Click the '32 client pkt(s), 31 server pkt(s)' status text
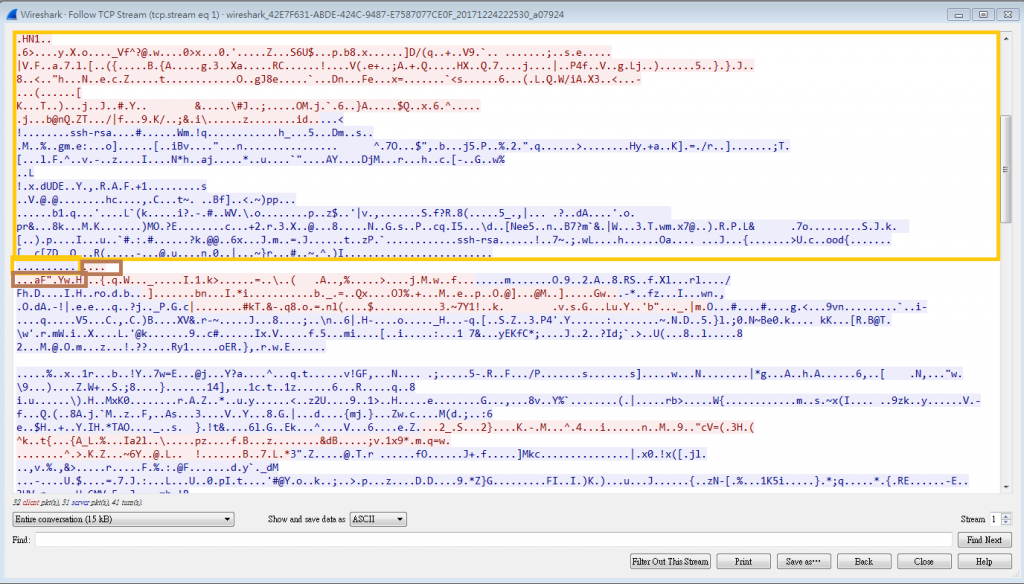This screenshot has width=1024, height=584. point(78,502)
